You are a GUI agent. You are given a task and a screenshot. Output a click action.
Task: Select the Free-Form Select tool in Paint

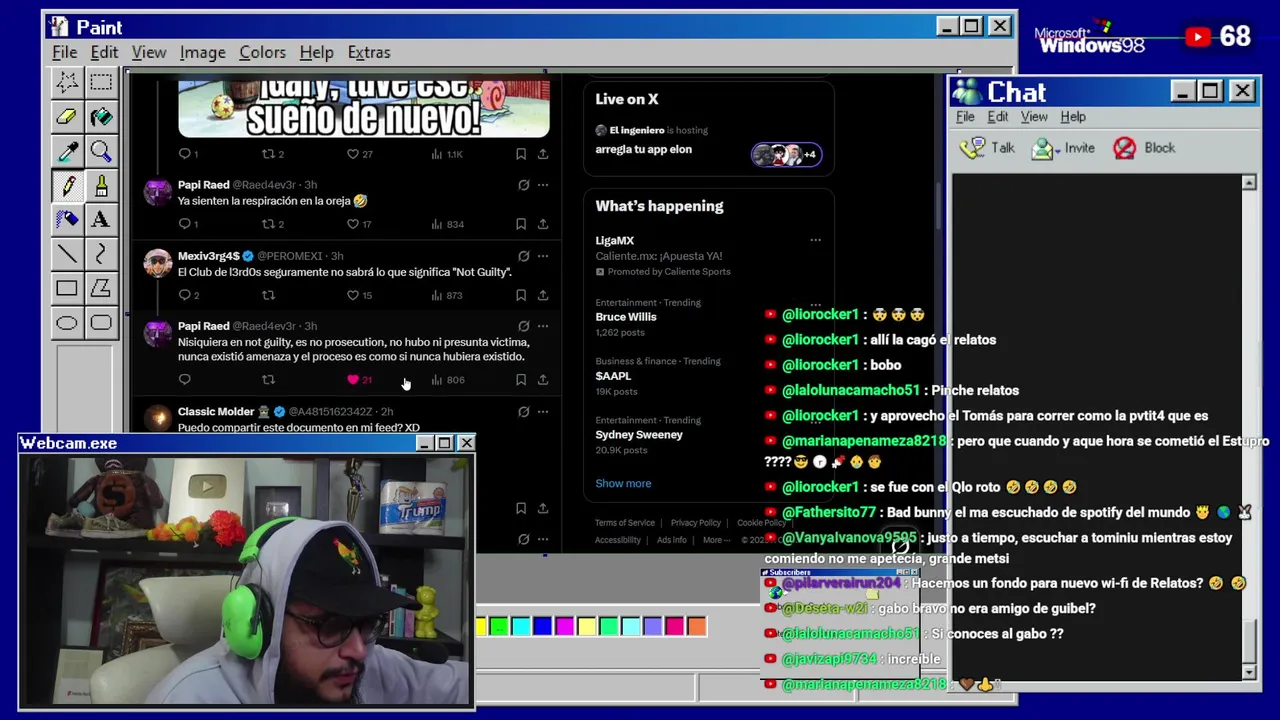(67, 82)
